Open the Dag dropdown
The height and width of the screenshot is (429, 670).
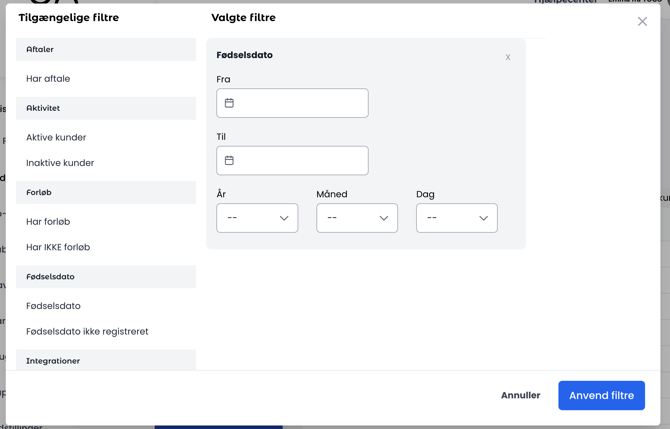[x=457, y=218]
